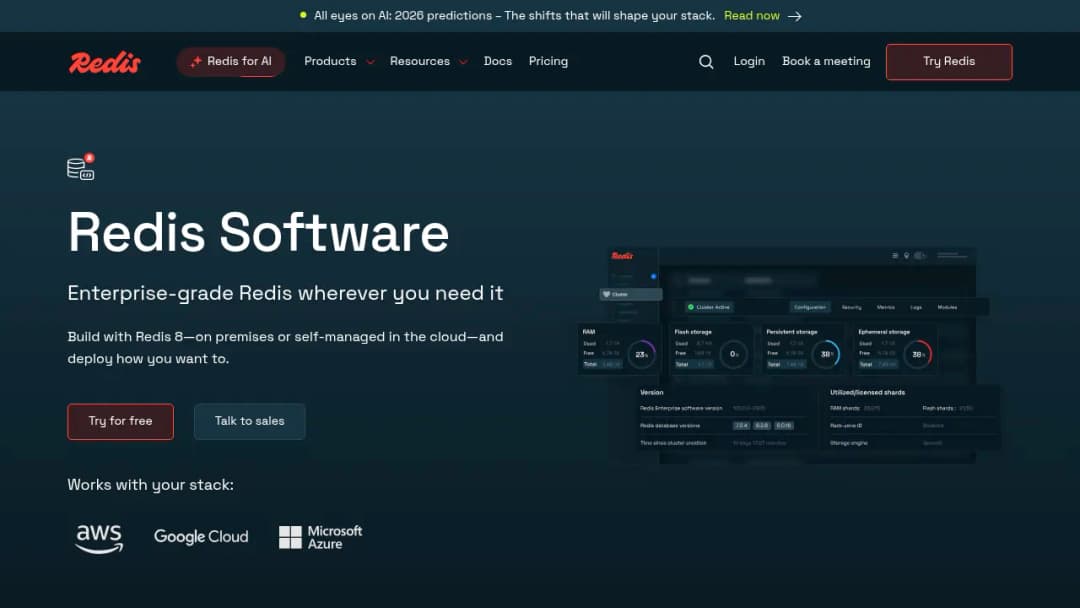Click the Redis logo in the header

[x=105, y=62]
